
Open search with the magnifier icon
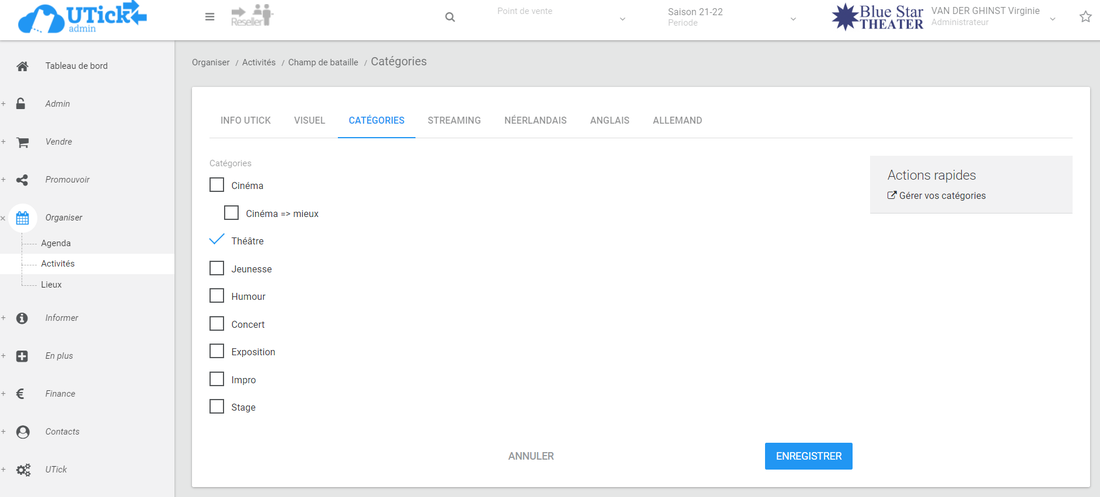tap(450, 17)
